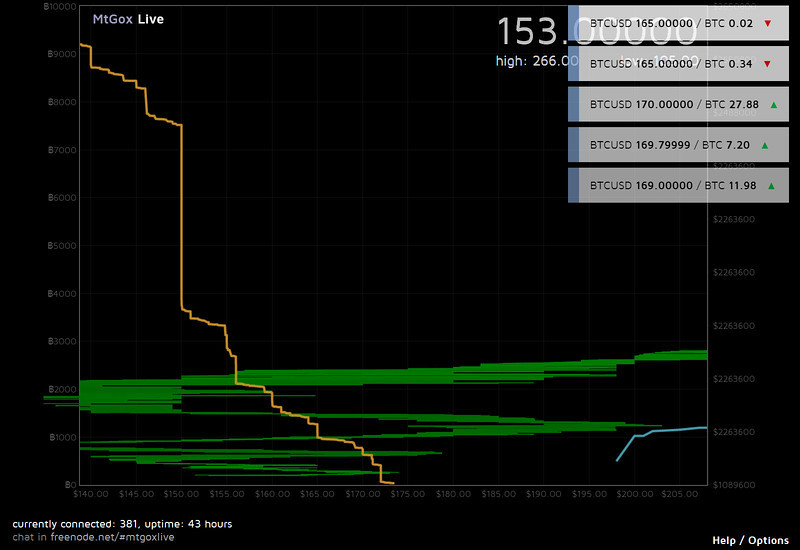This screenshot has width=800, height=550.
Task: Click the B5000 y-axis label
Action: [62, 246]
